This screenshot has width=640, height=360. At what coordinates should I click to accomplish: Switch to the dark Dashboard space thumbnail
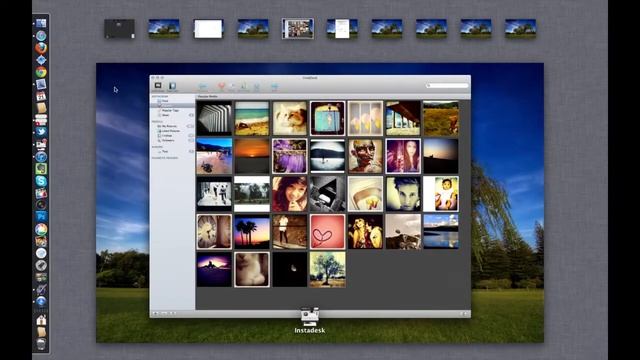click(x=119, y=29)
